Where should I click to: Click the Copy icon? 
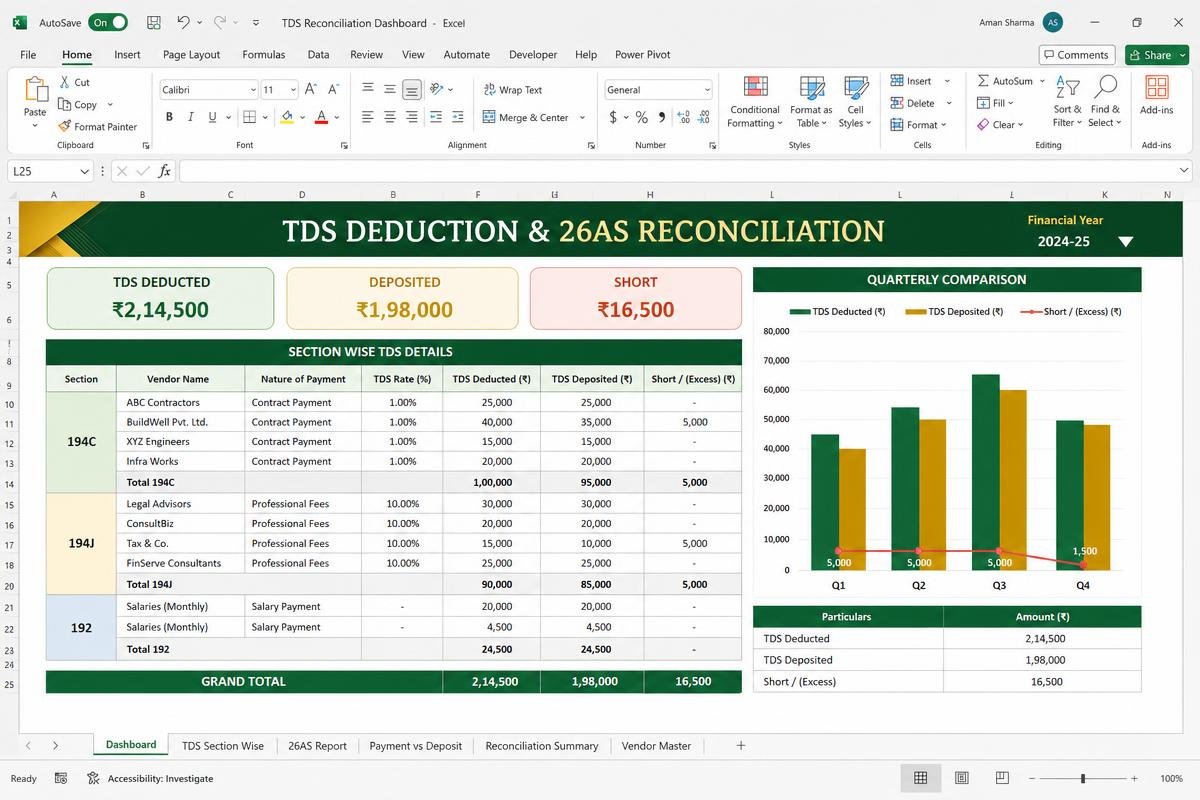coord(64,104)
